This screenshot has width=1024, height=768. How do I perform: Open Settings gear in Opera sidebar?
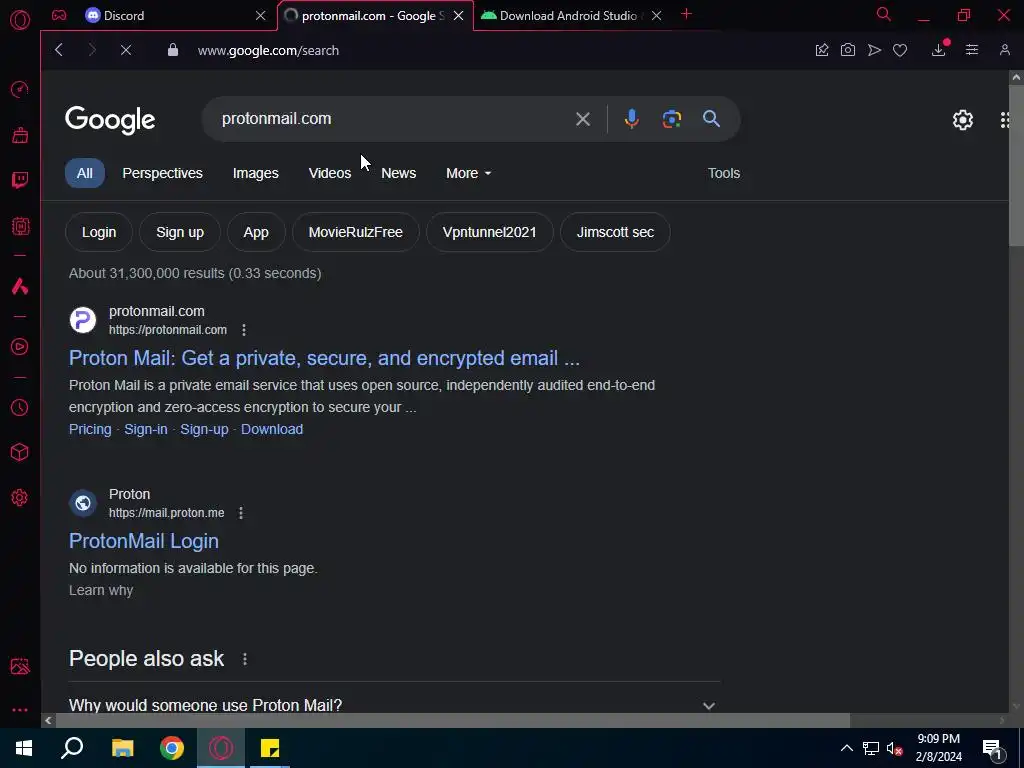(x=20, y=498)
